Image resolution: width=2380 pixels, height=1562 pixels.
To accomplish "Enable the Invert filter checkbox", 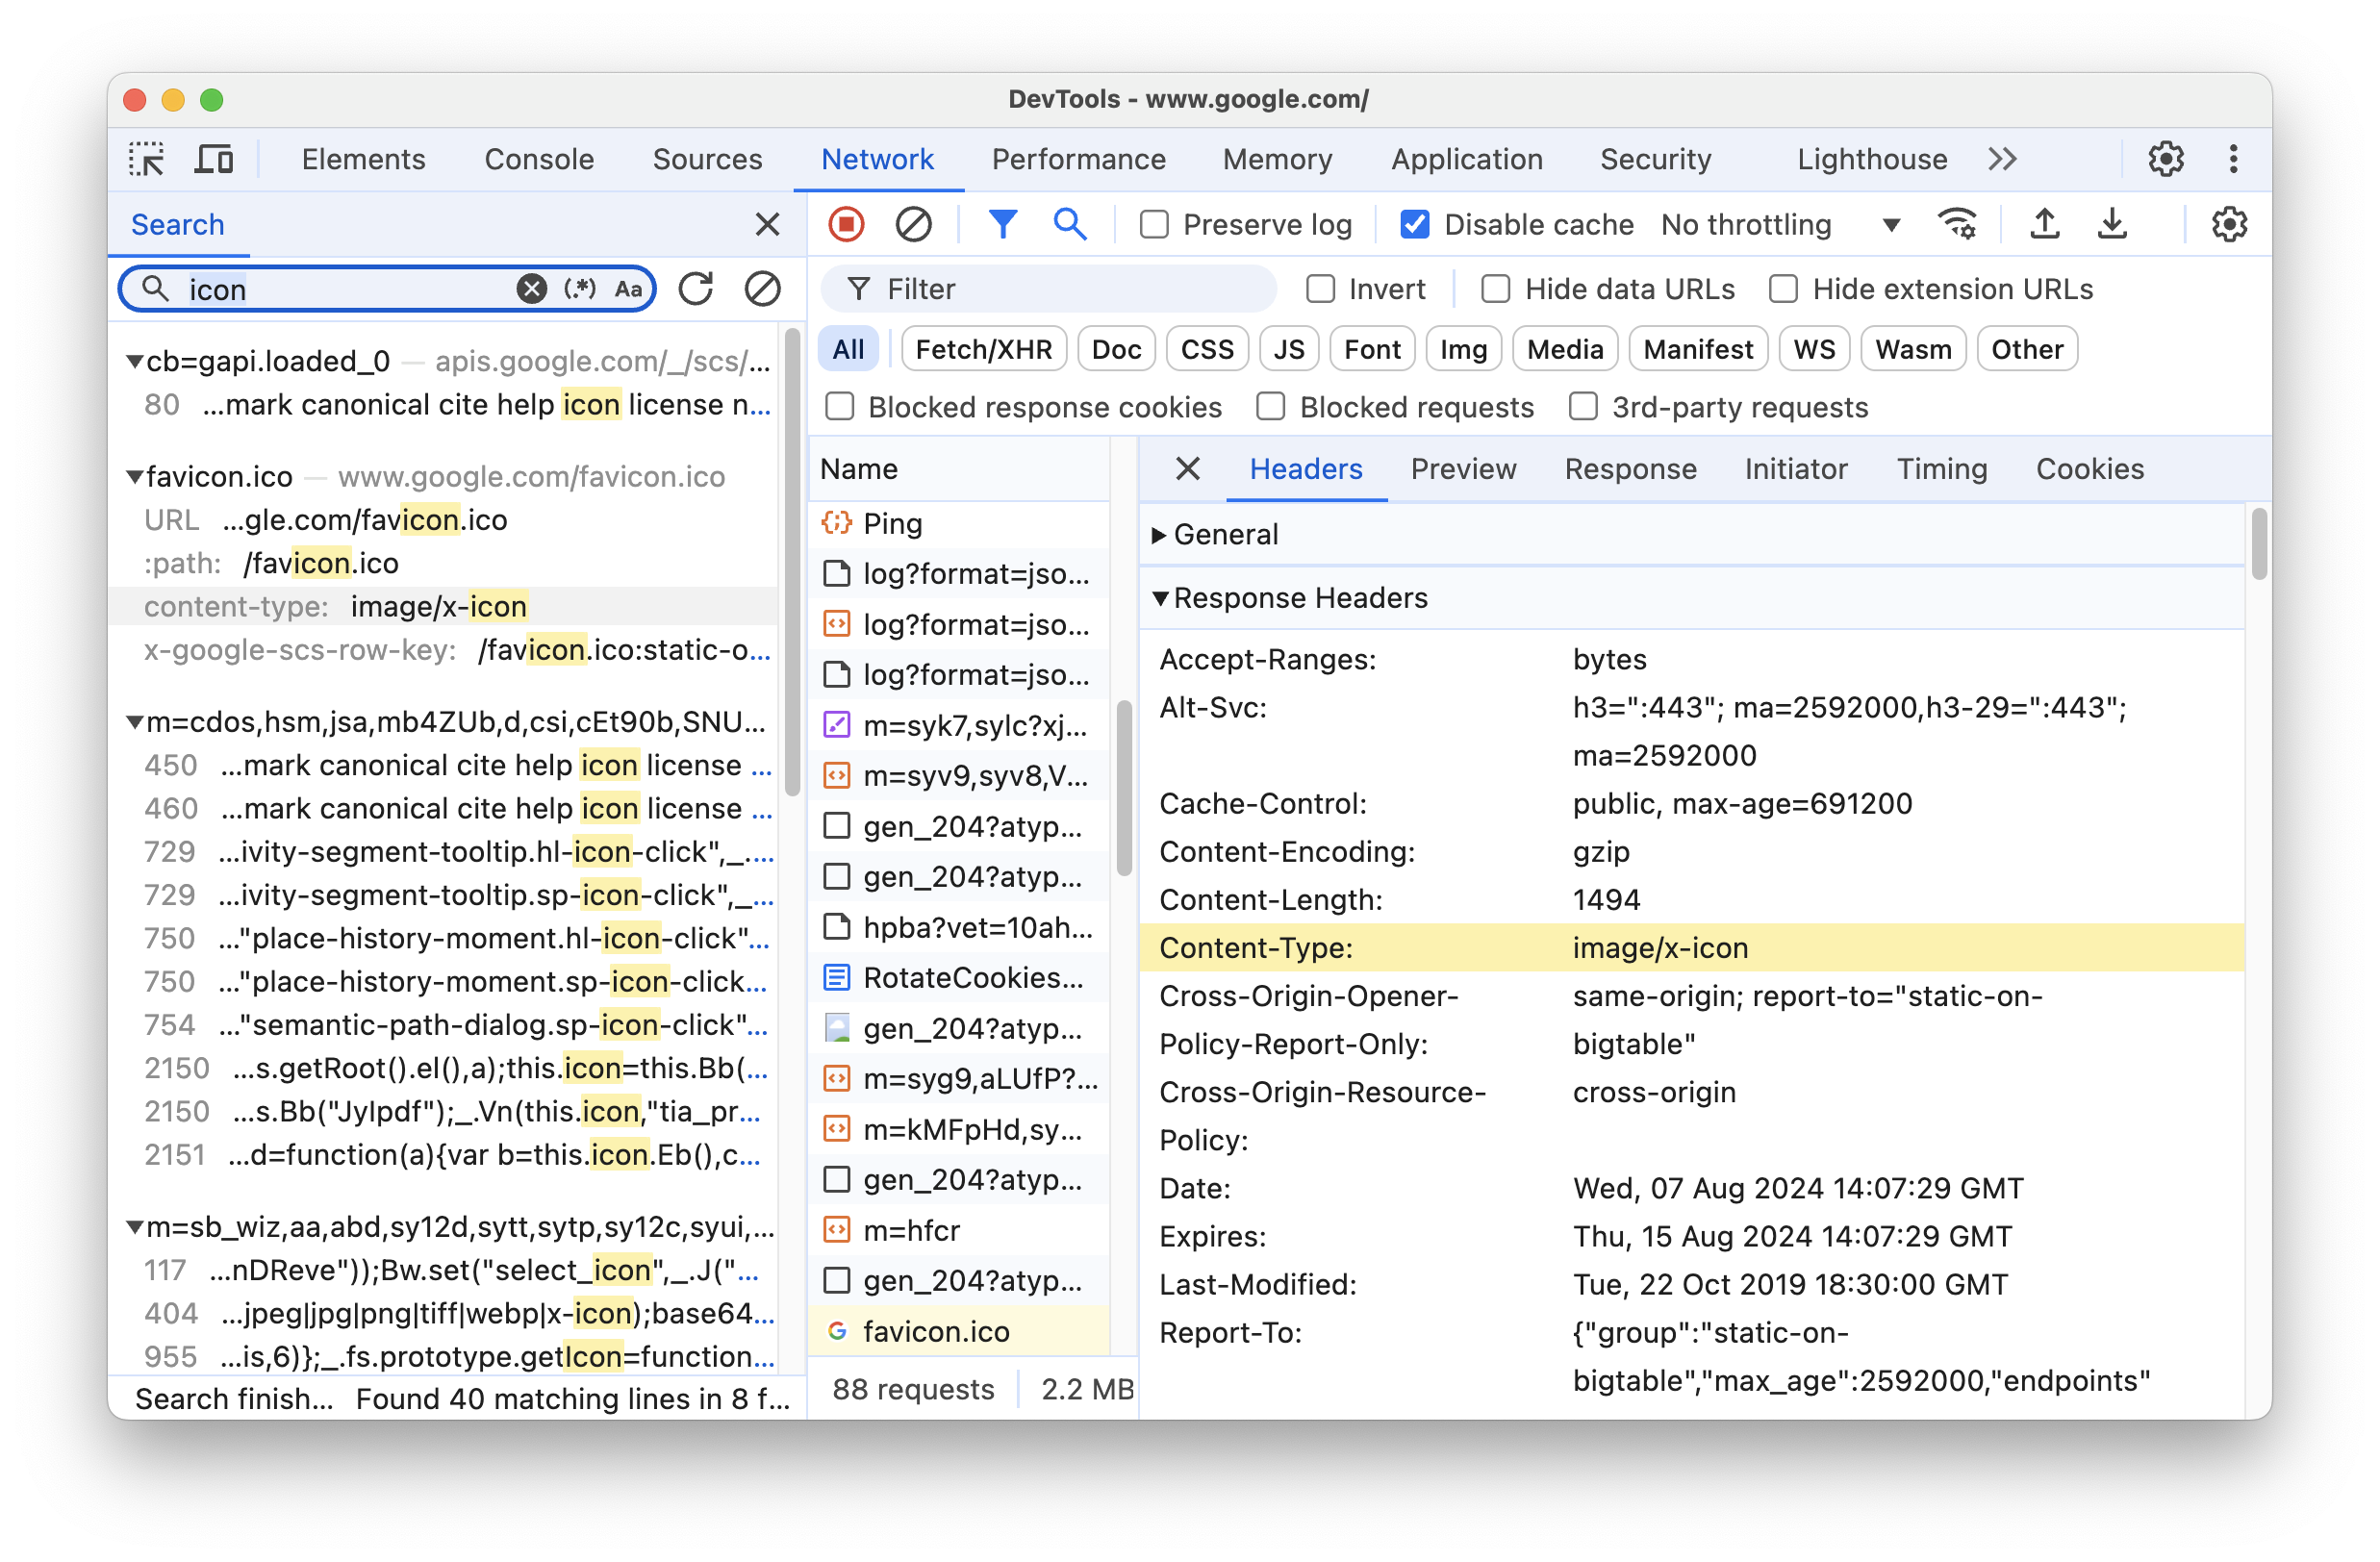I will click(x=1320, y=290).
